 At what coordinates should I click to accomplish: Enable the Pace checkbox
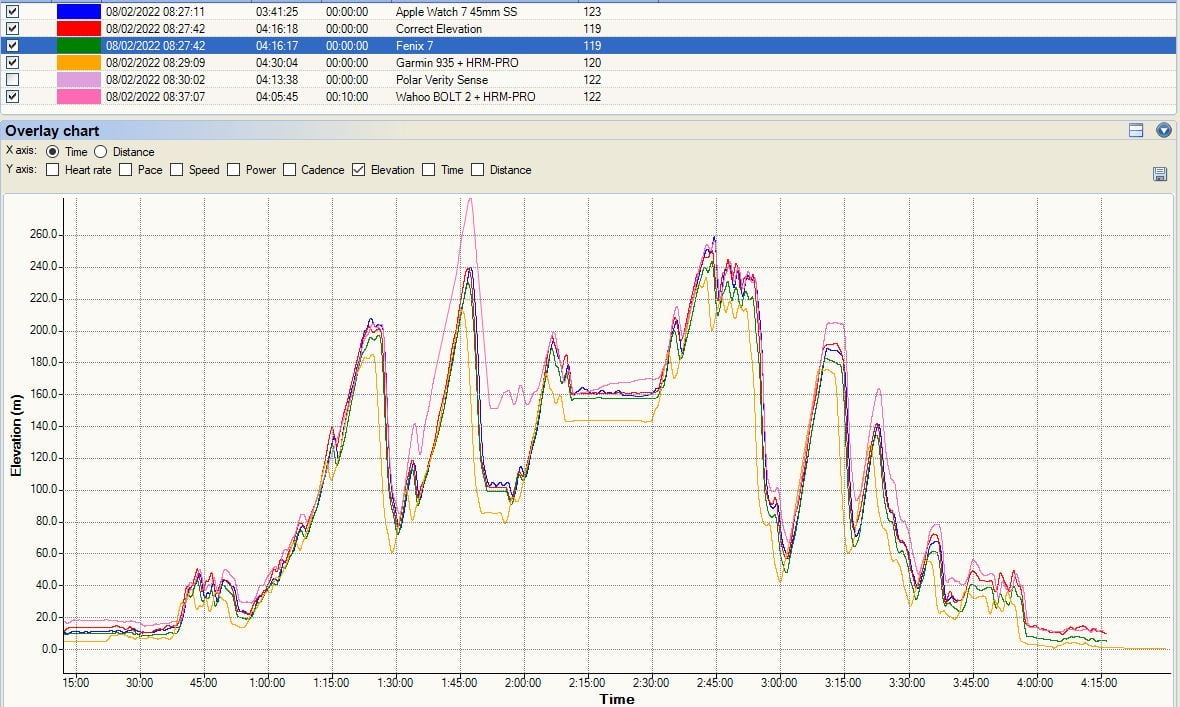click(125, 170)
